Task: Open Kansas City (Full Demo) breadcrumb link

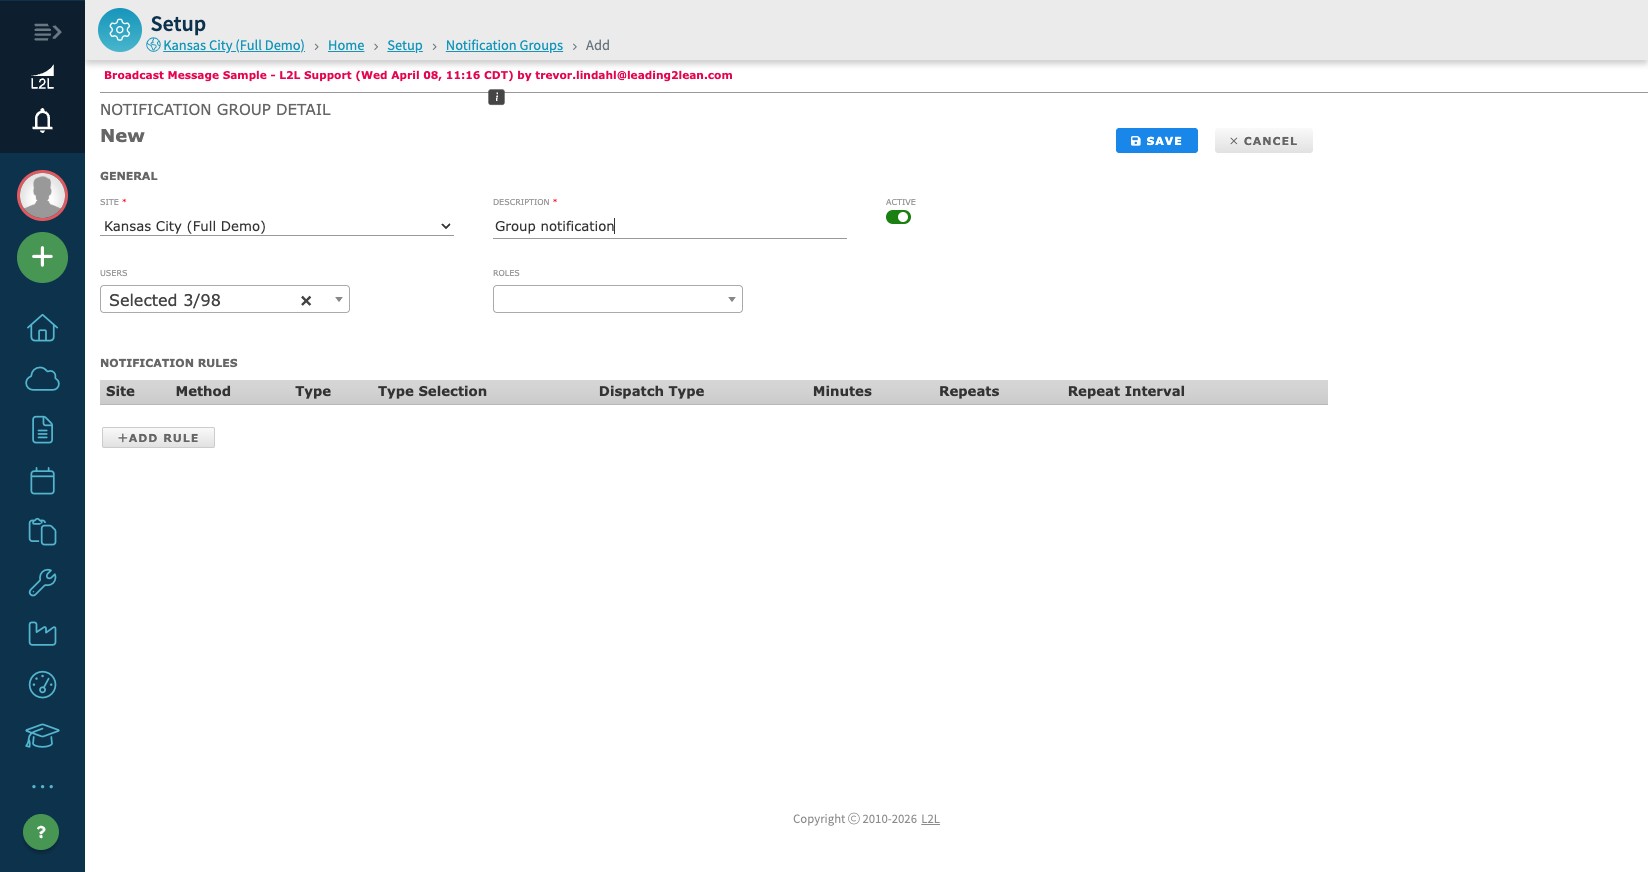Action: pos(234,45)
